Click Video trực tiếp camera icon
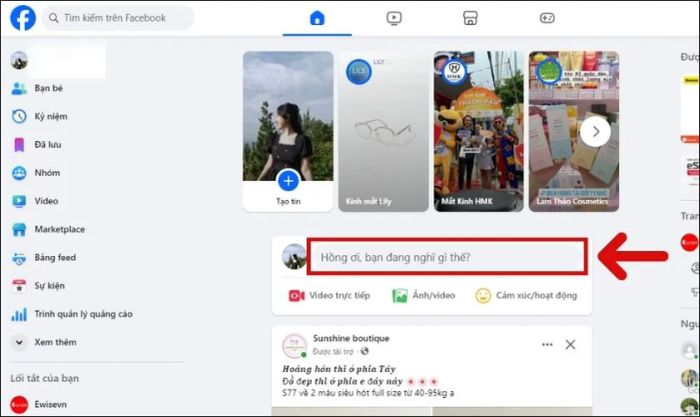 click(x=296, y=296)
